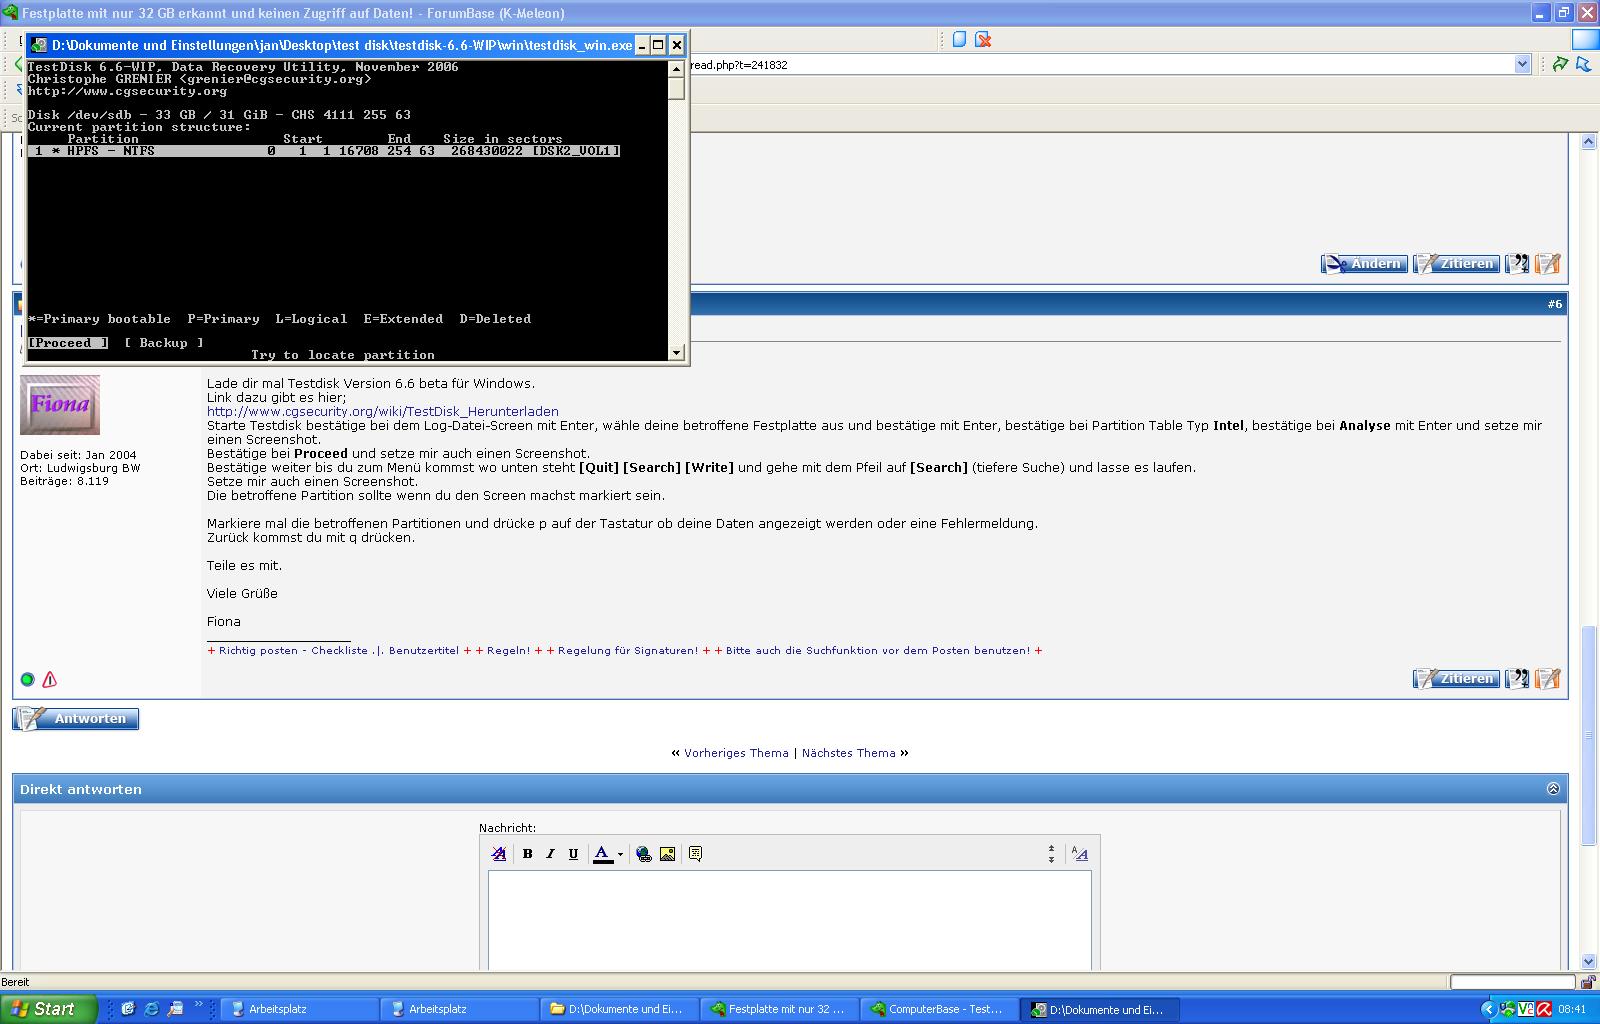Open the Richtig posten - Checkliste signature link
Viewport: 1600px width, 1024px height.
[x=293, y=650]
